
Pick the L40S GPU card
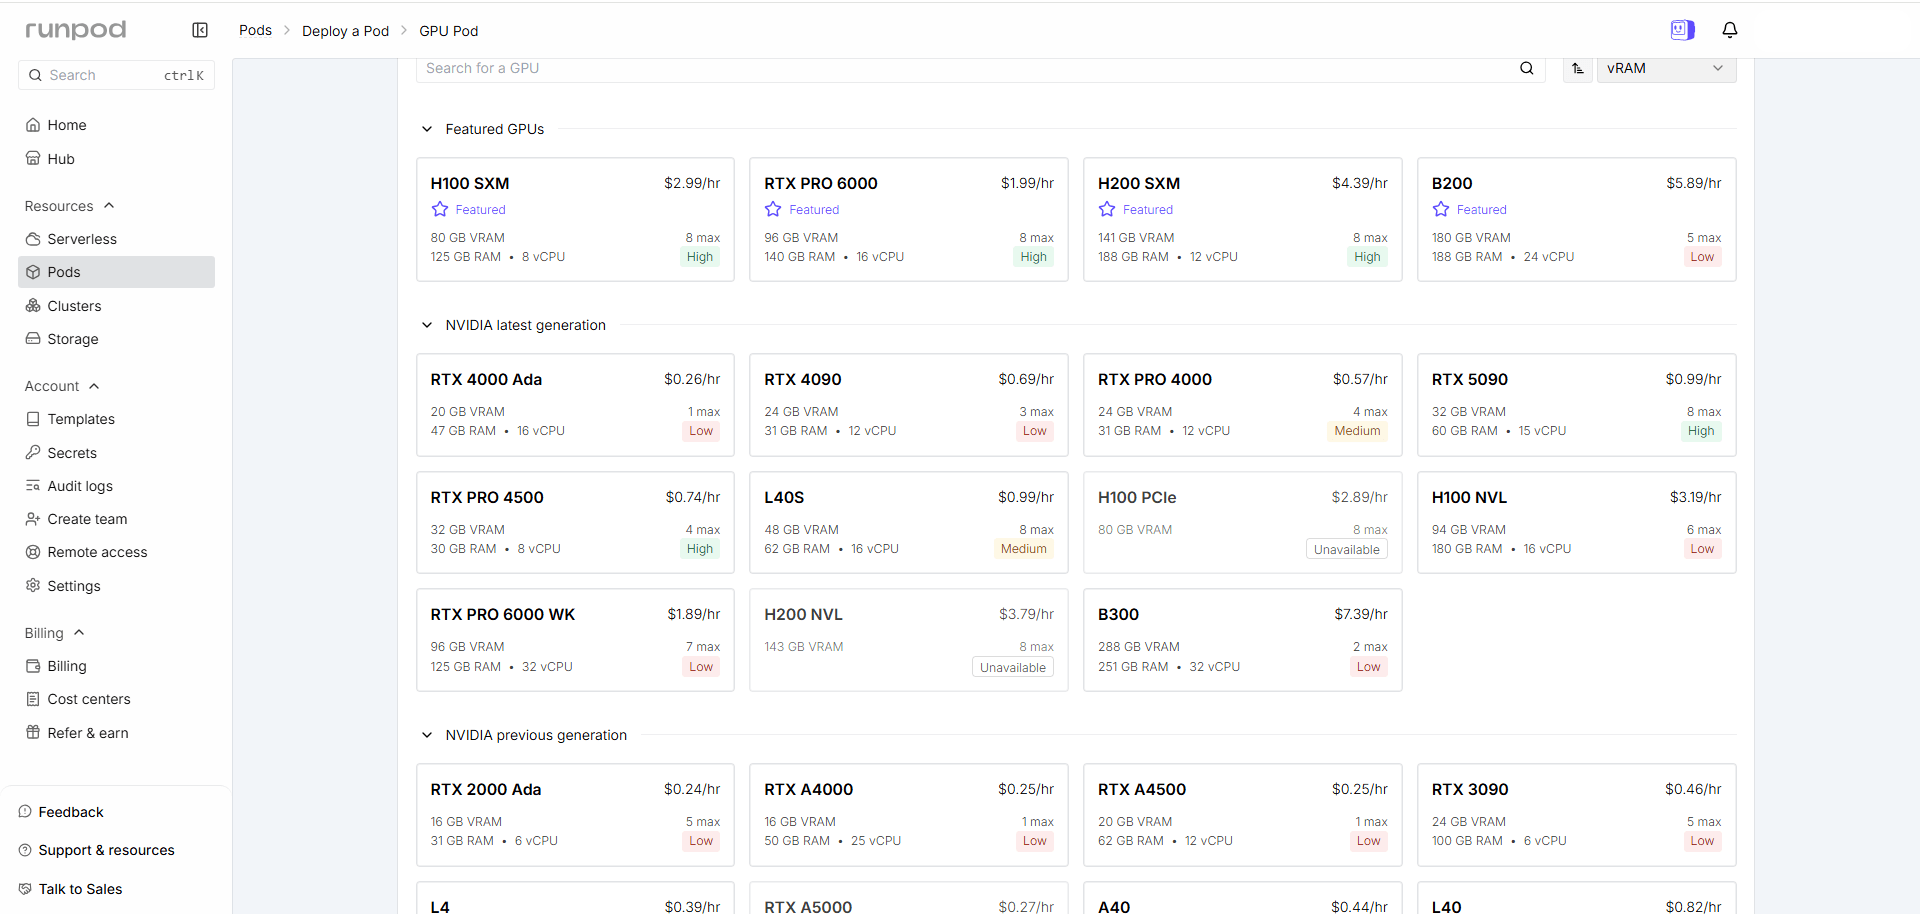pyautogui.click(x=909, y=522)
